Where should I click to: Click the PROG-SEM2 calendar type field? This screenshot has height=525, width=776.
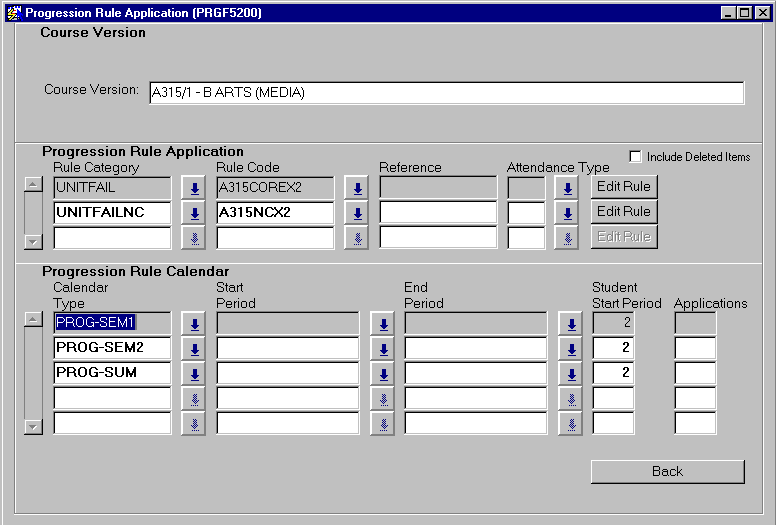pyautogui.click(x=112, y=348)
